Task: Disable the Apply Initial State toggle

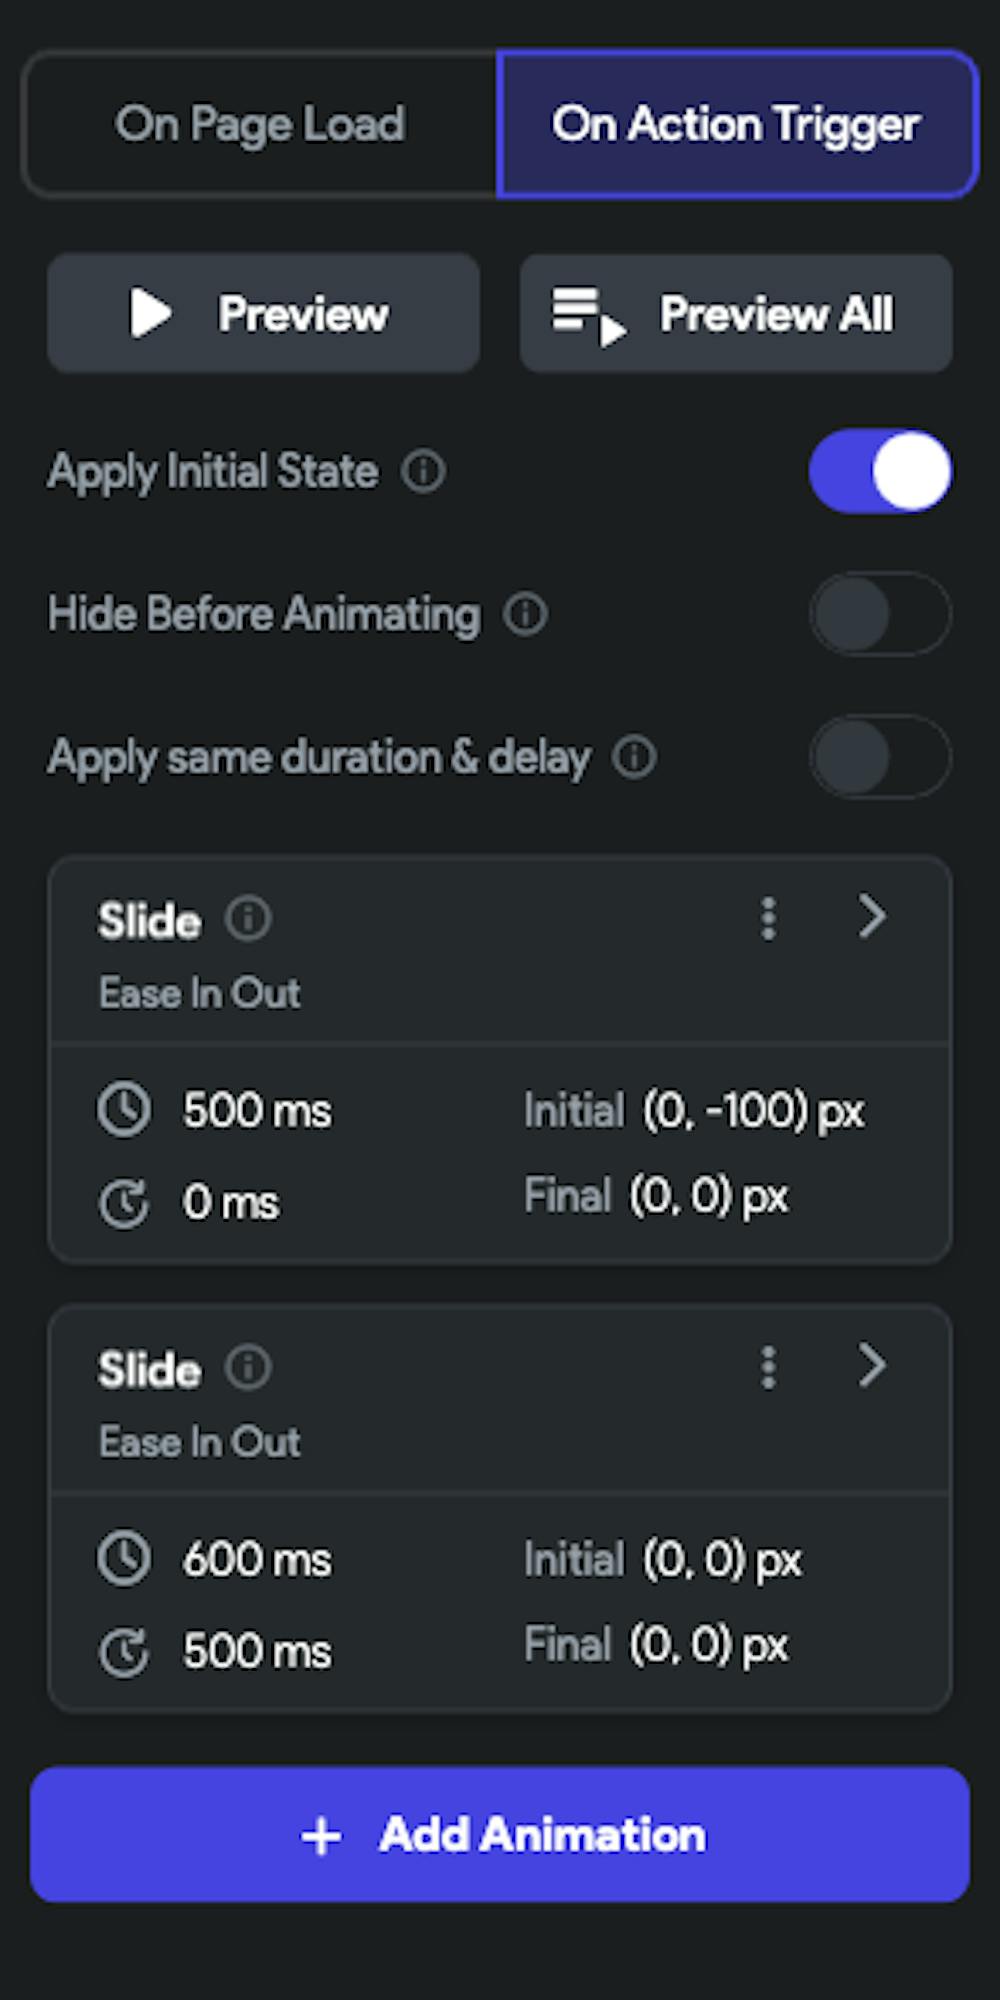Action: (x=879, y=471)
